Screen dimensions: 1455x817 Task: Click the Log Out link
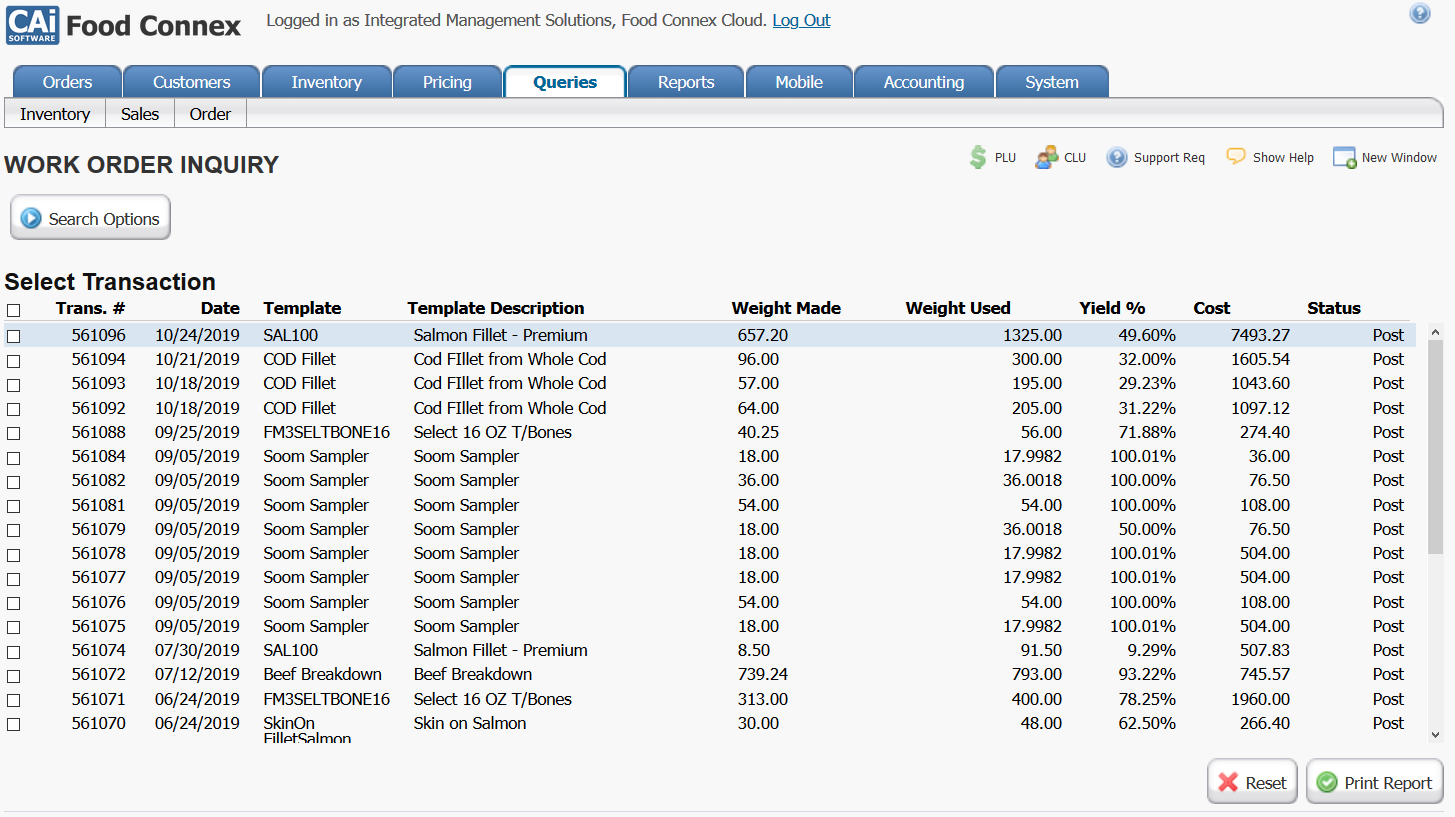click(801, 20)
